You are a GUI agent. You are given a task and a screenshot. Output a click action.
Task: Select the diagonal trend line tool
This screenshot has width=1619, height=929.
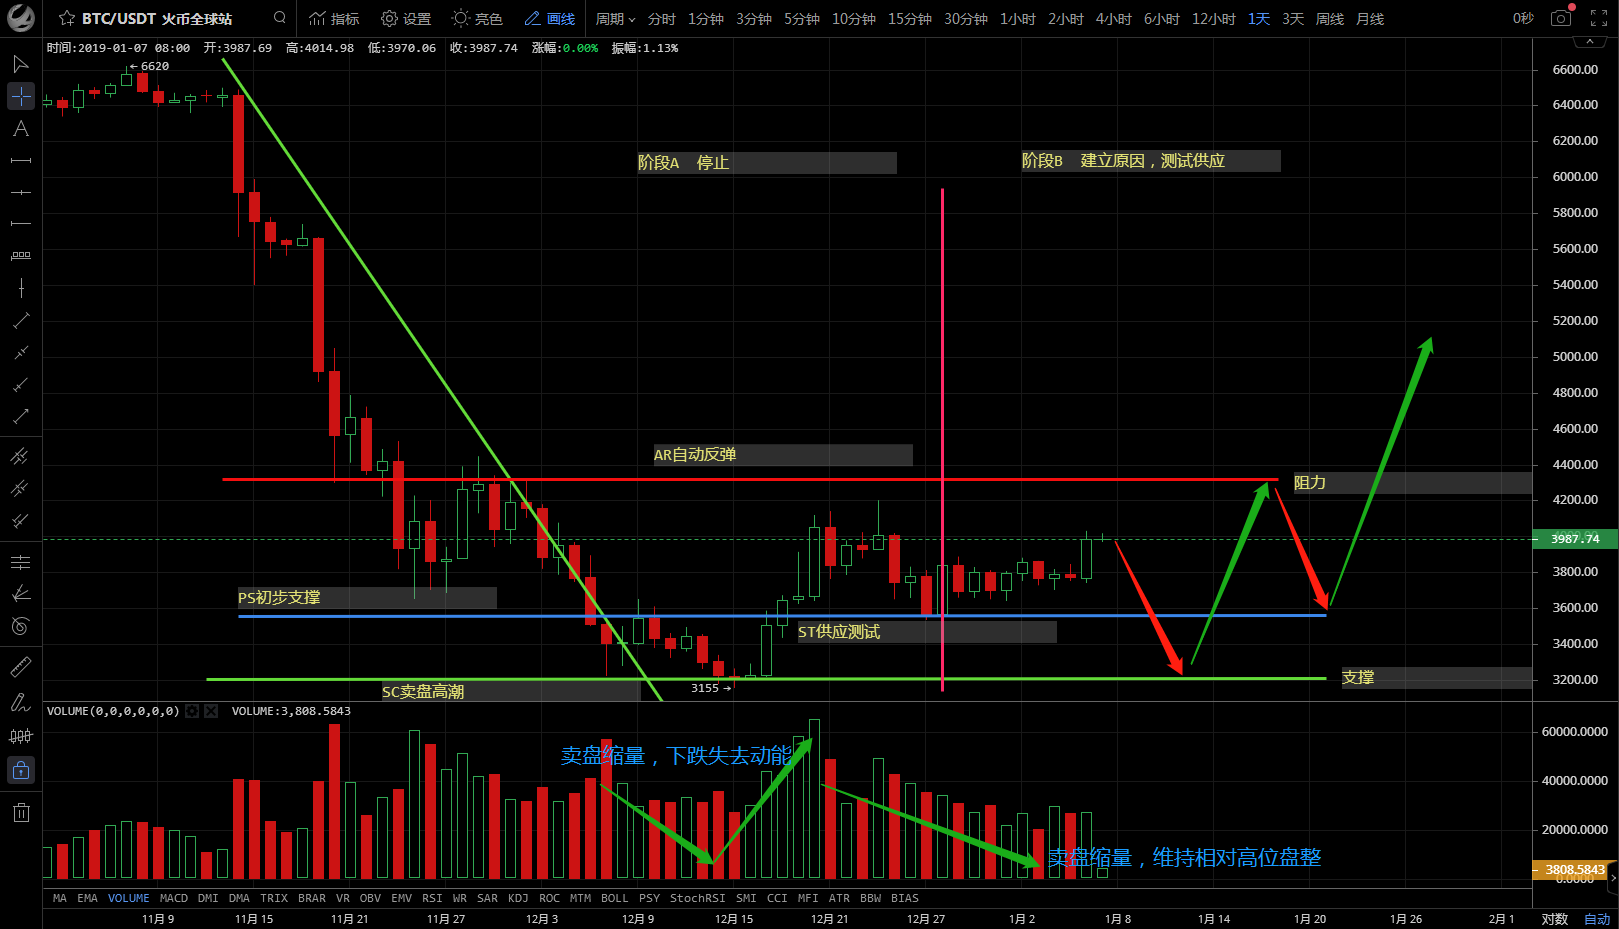pyautogui.click(x=20, y=320)
